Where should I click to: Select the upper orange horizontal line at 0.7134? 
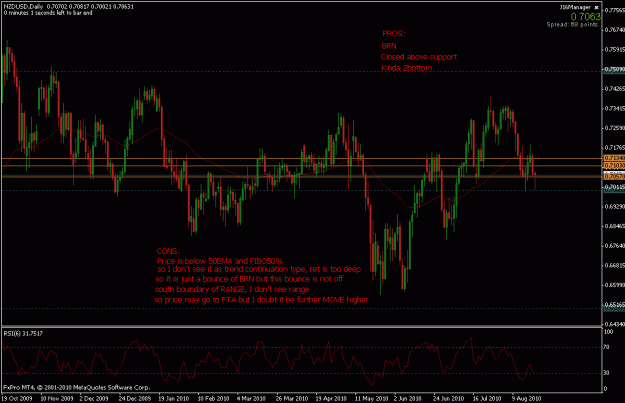click(301, 159)
